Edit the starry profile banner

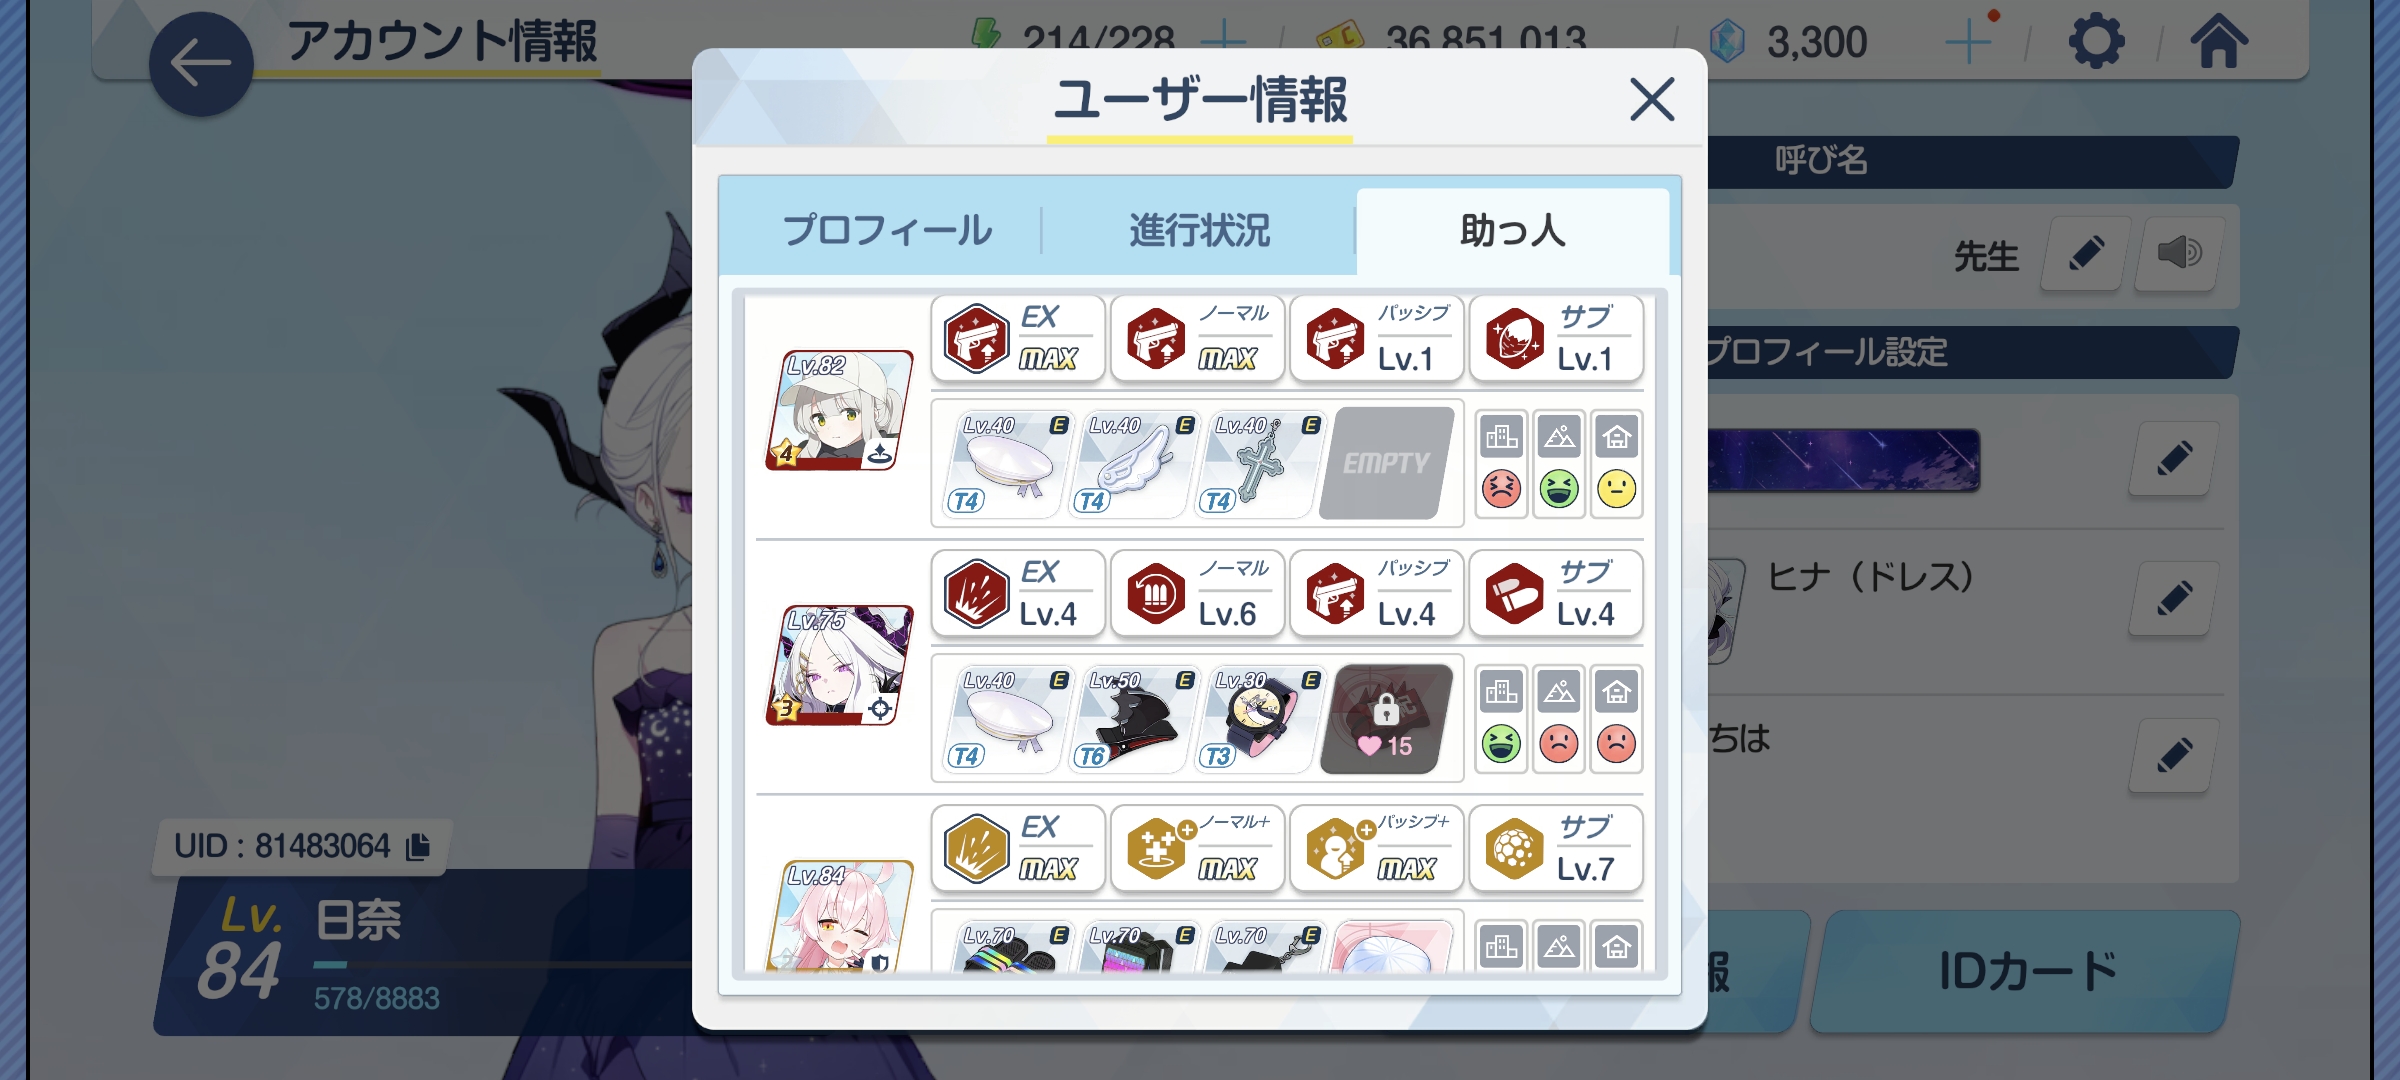[x=2174, y=460]
